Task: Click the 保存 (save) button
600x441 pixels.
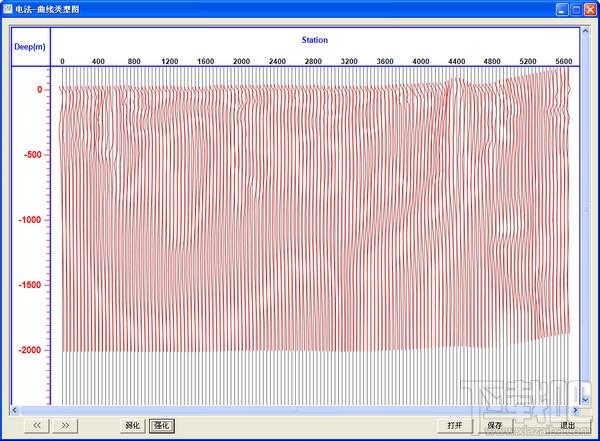Action: [494, 425]
